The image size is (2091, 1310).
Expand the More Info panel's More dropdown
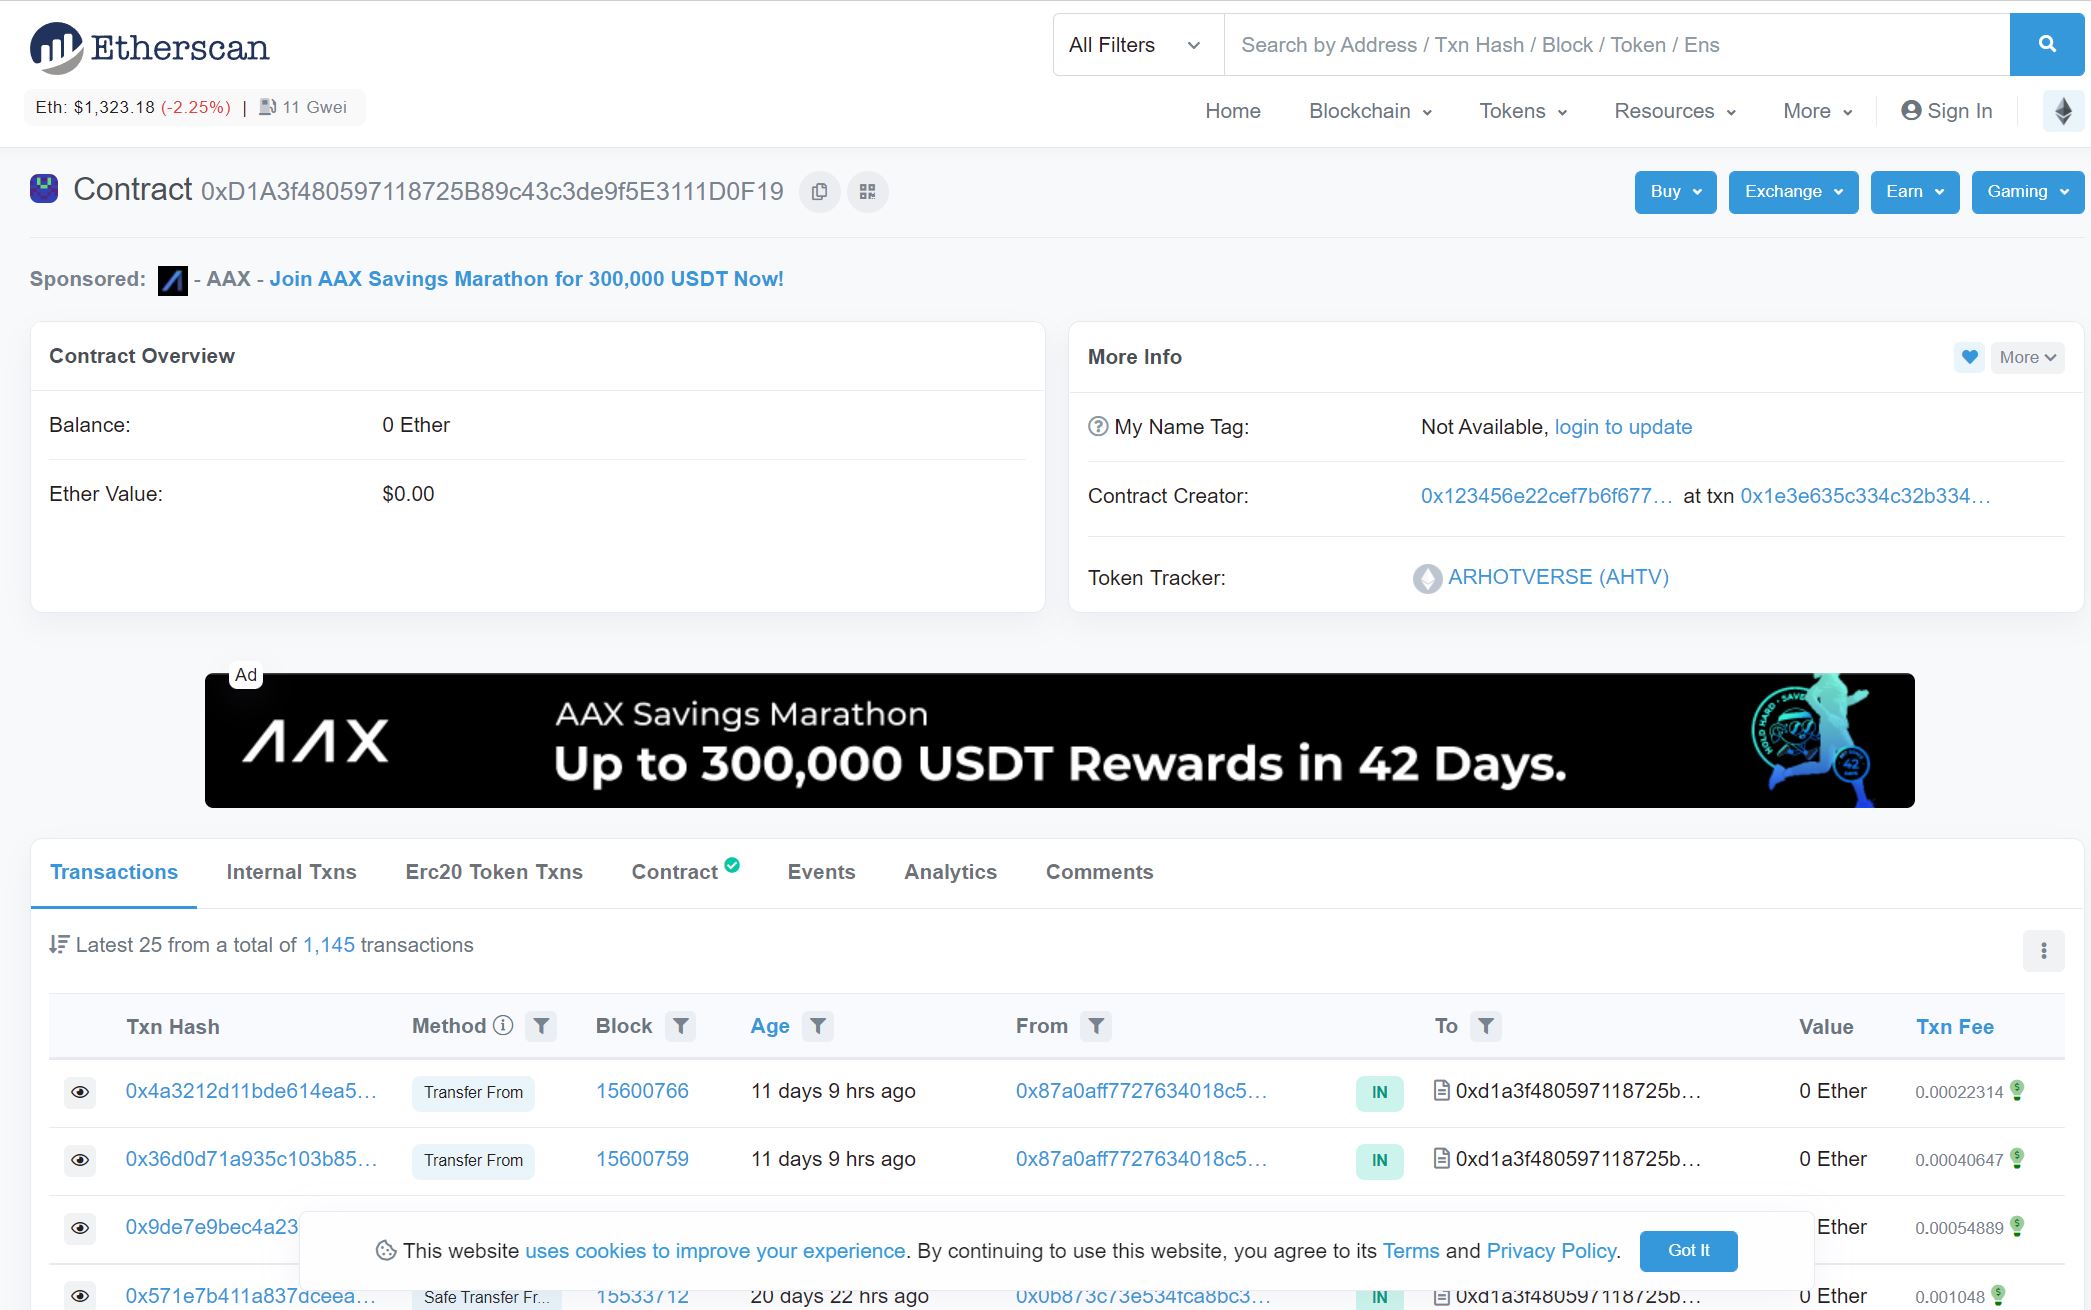(2027, 357)
